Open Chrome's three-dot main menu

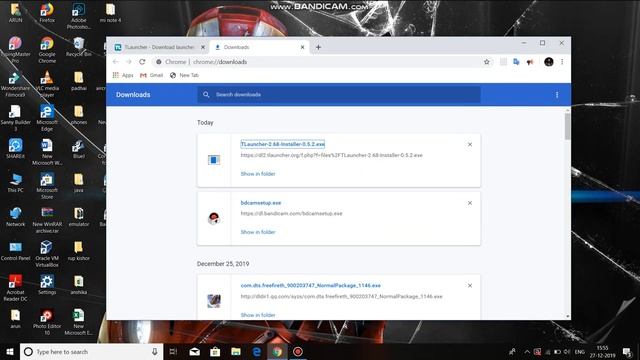point(562,62)
